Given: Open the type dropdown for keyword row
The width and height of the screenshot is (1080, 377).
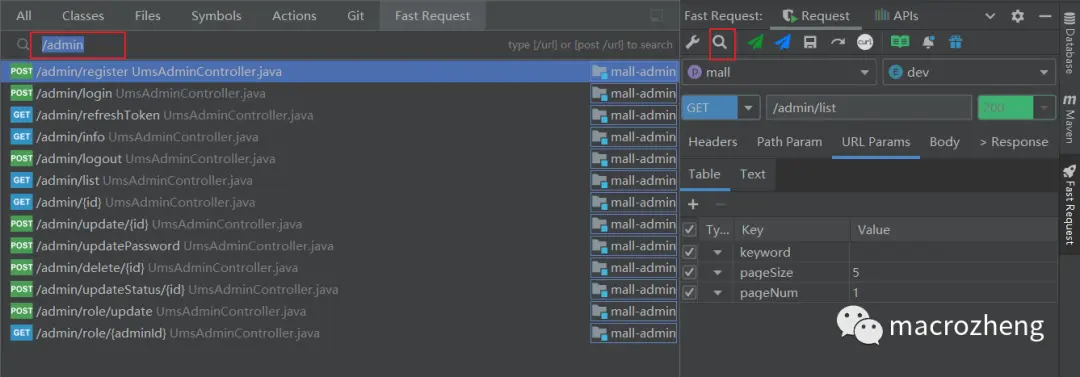Looking at the screenshot, I should (x=718, y=252).
